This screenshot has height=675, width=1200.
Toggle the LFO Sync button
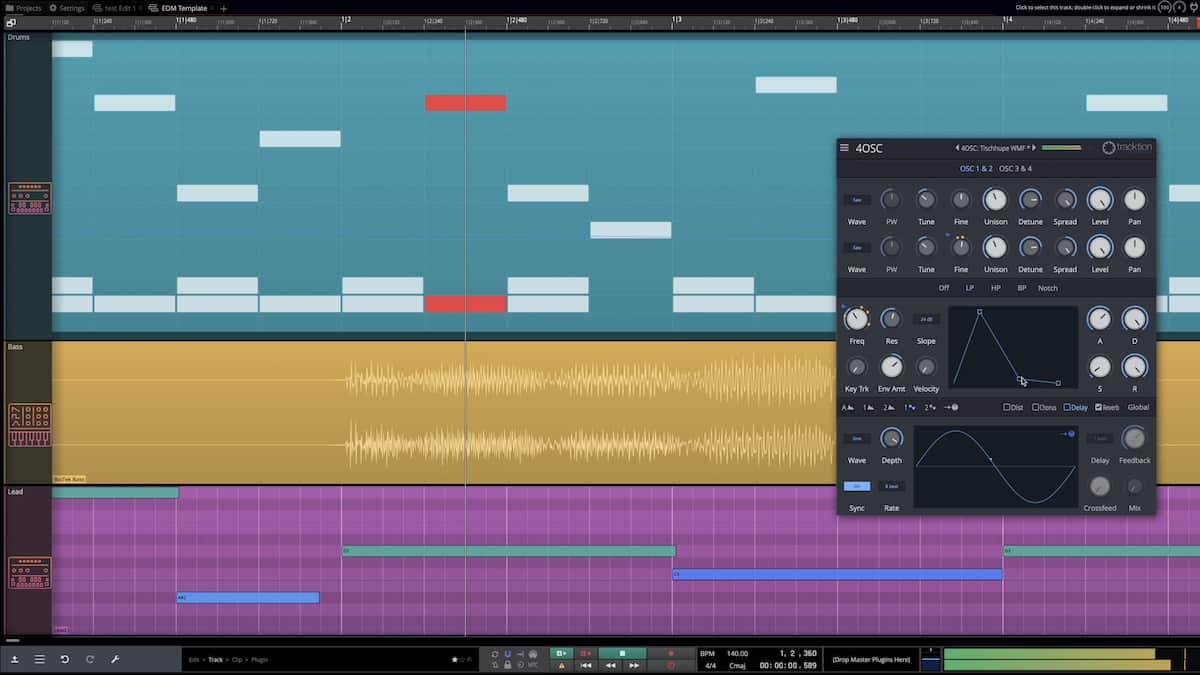click(857, 486)
